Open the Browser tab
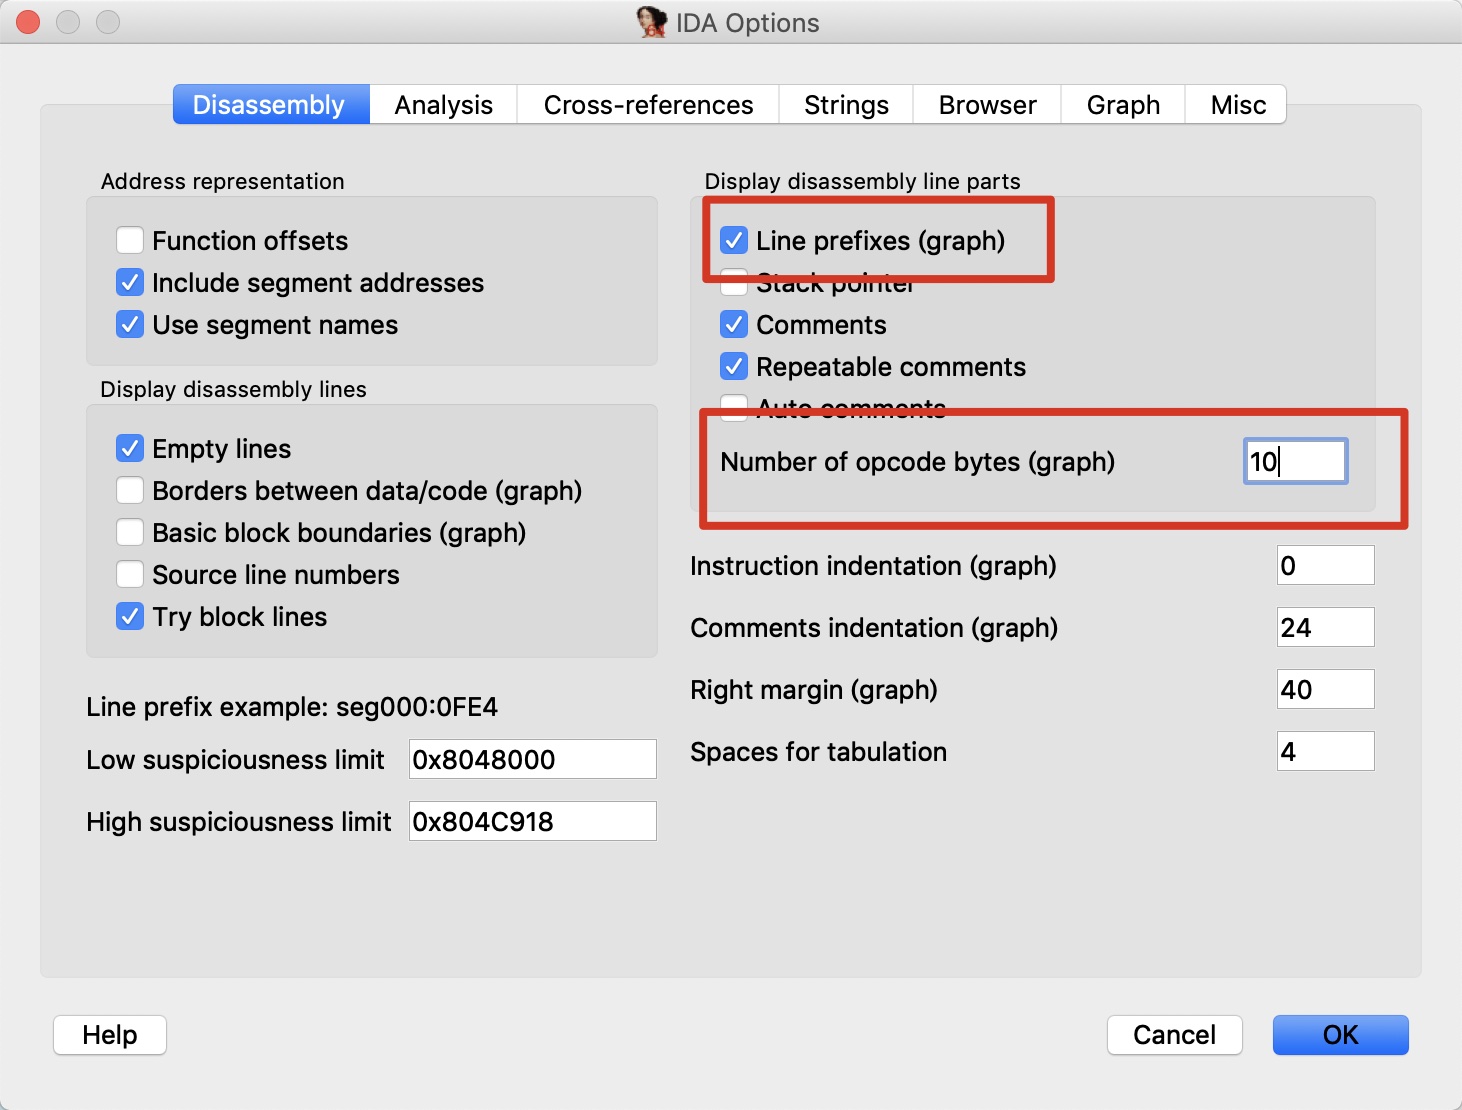Screen dimensions: 1462x1110 987,105
